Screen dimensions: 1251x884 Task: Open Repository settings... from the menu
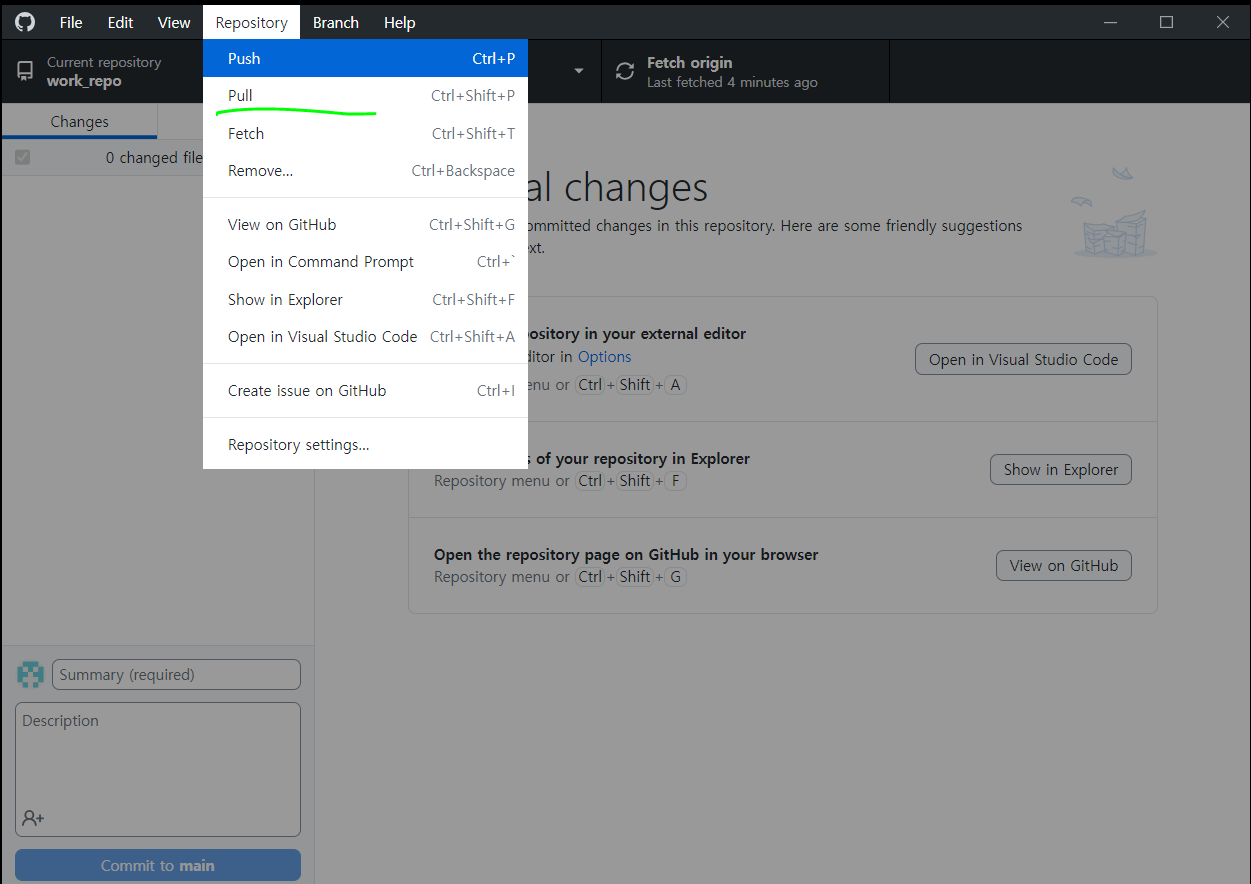pyautogui.click(x=365, y=445)
